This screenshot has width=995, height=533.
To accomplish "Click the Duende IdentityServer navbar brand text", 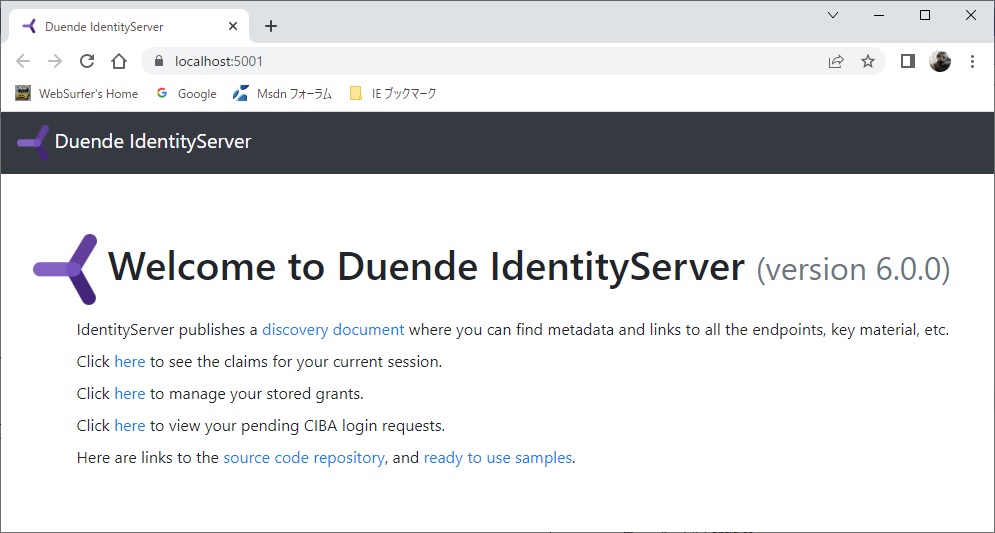I will pyautogui.click(x=153, y=141).
